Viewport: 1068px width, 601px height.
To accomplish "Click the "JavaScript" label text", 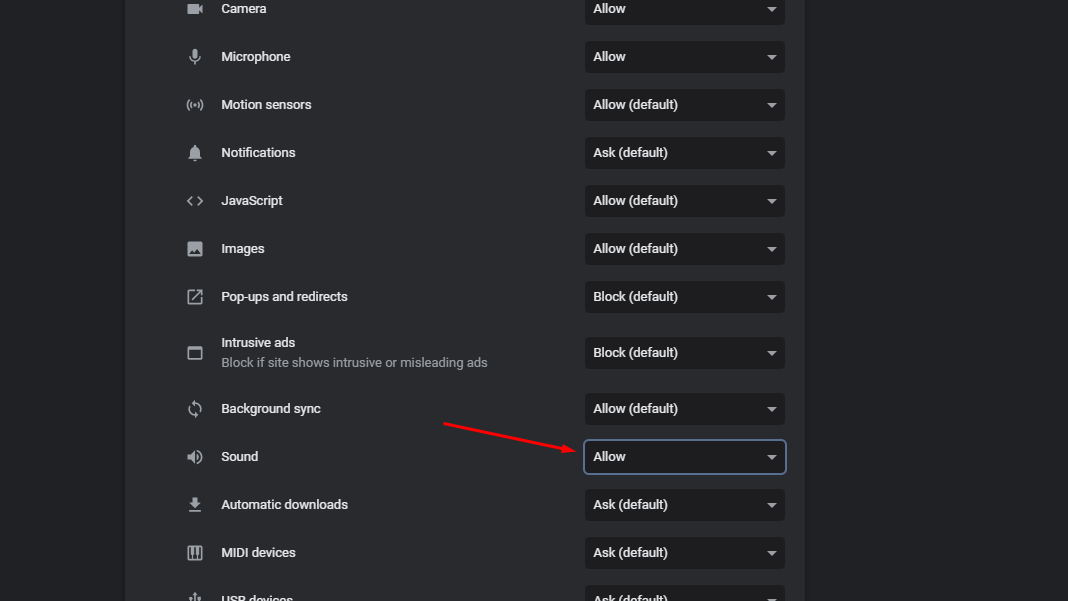I will click(x=252, y=201).
